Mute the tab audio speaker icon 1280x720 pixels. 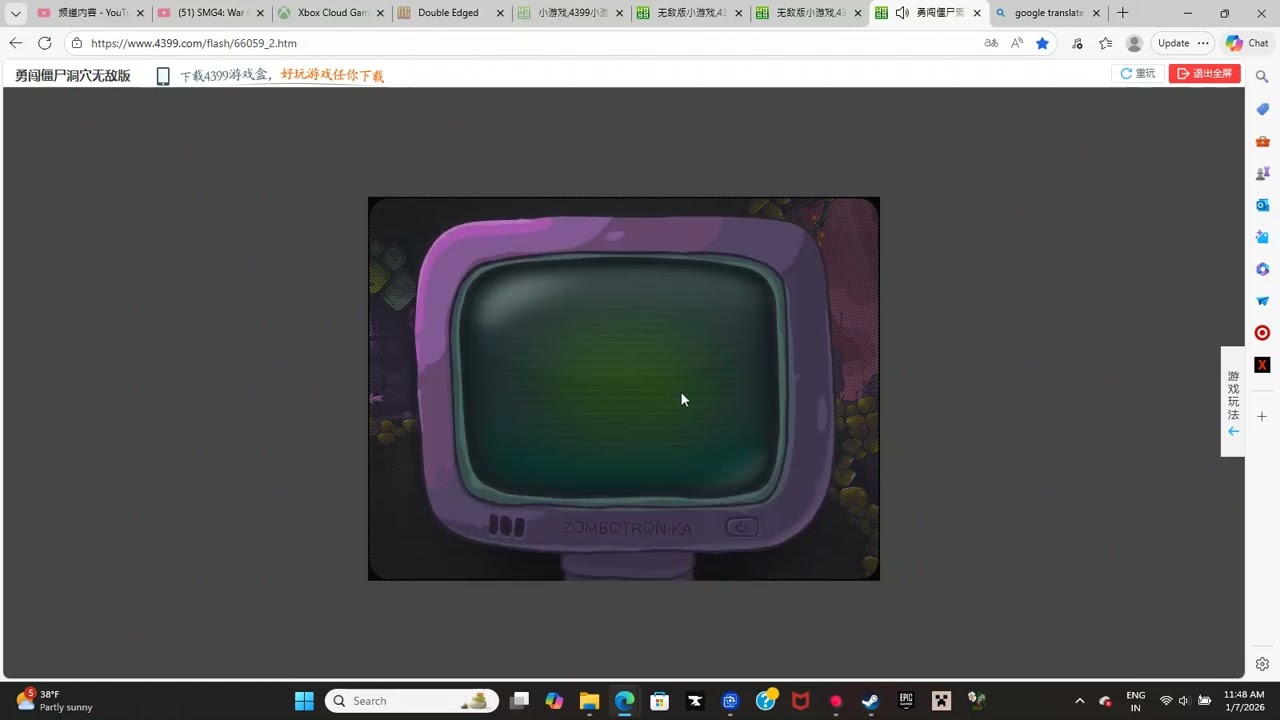[902, 13]
